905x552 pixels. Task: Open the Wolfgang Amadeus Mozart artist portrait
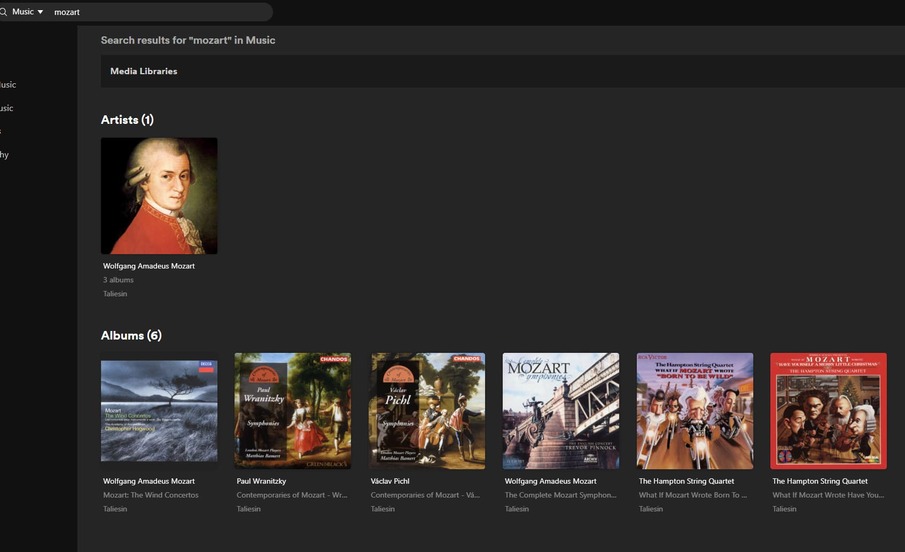point(159,196)
